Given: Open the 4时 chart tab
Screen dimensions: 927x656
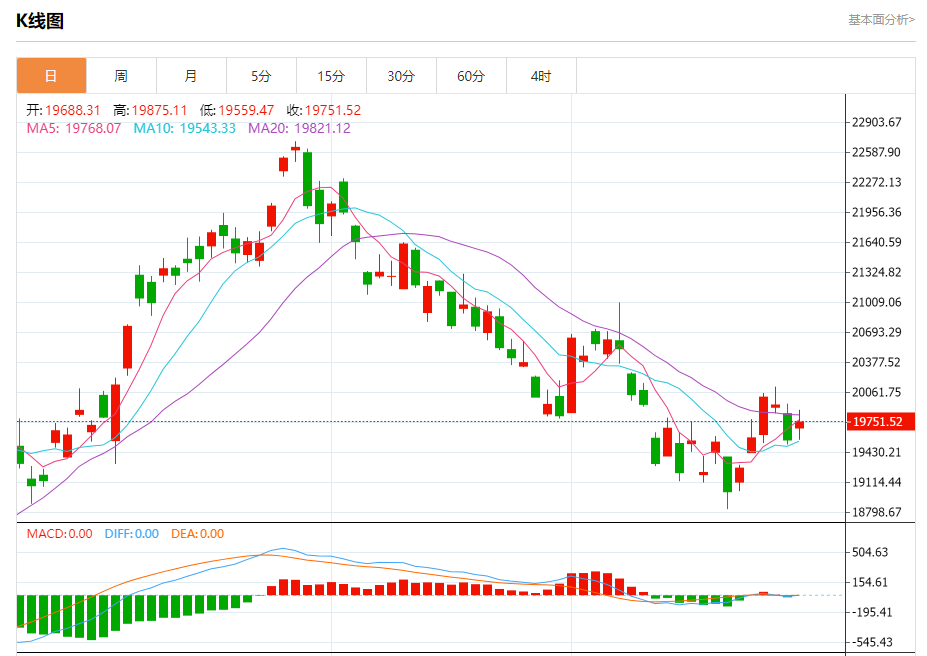Looking at the screenshot, I should coord(541,76).
